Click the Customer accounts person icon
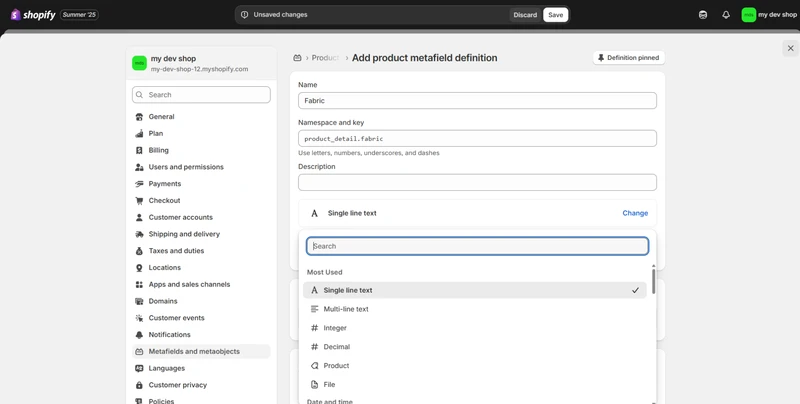 pos(139,217)
